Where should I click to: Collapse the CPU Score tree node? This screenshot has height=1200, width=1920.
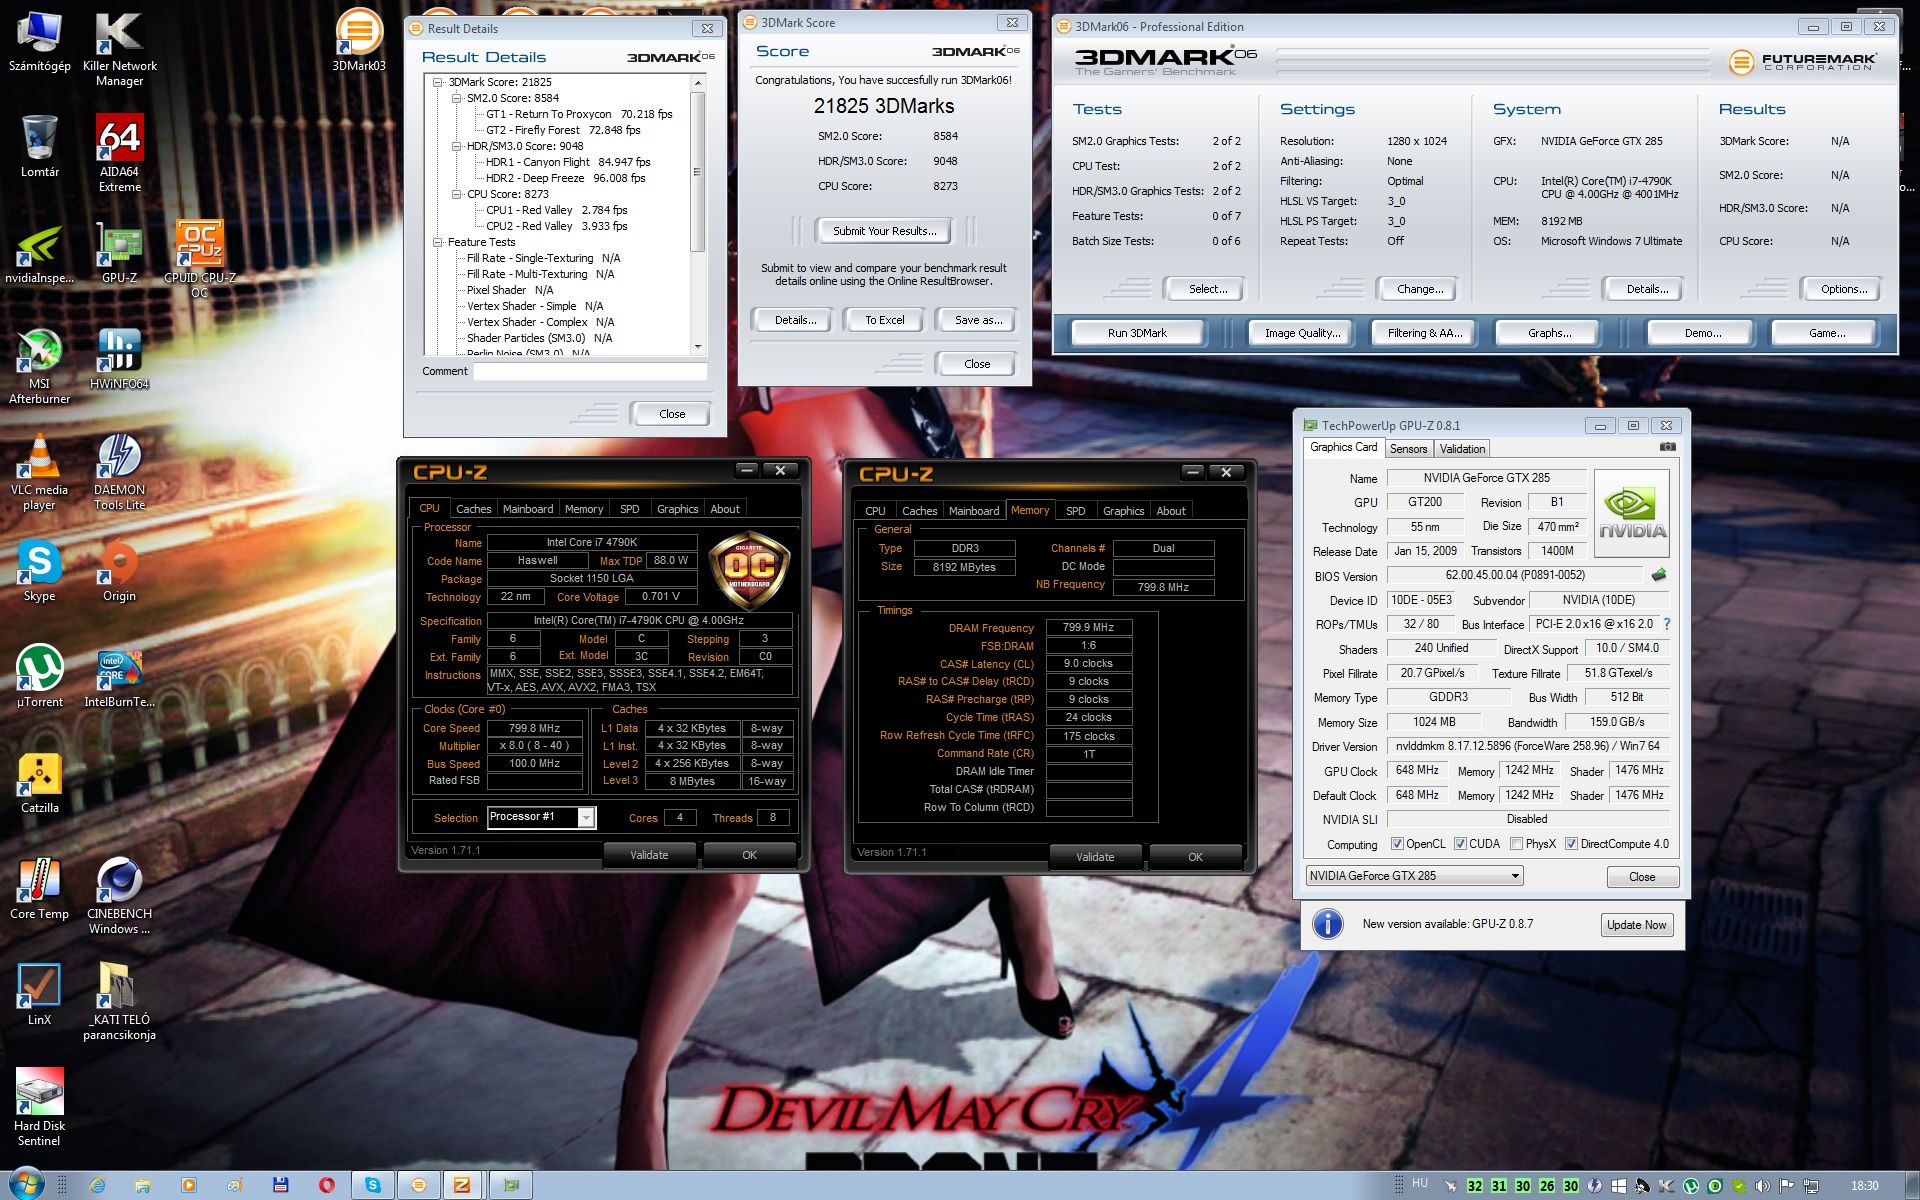pos(456,194)
